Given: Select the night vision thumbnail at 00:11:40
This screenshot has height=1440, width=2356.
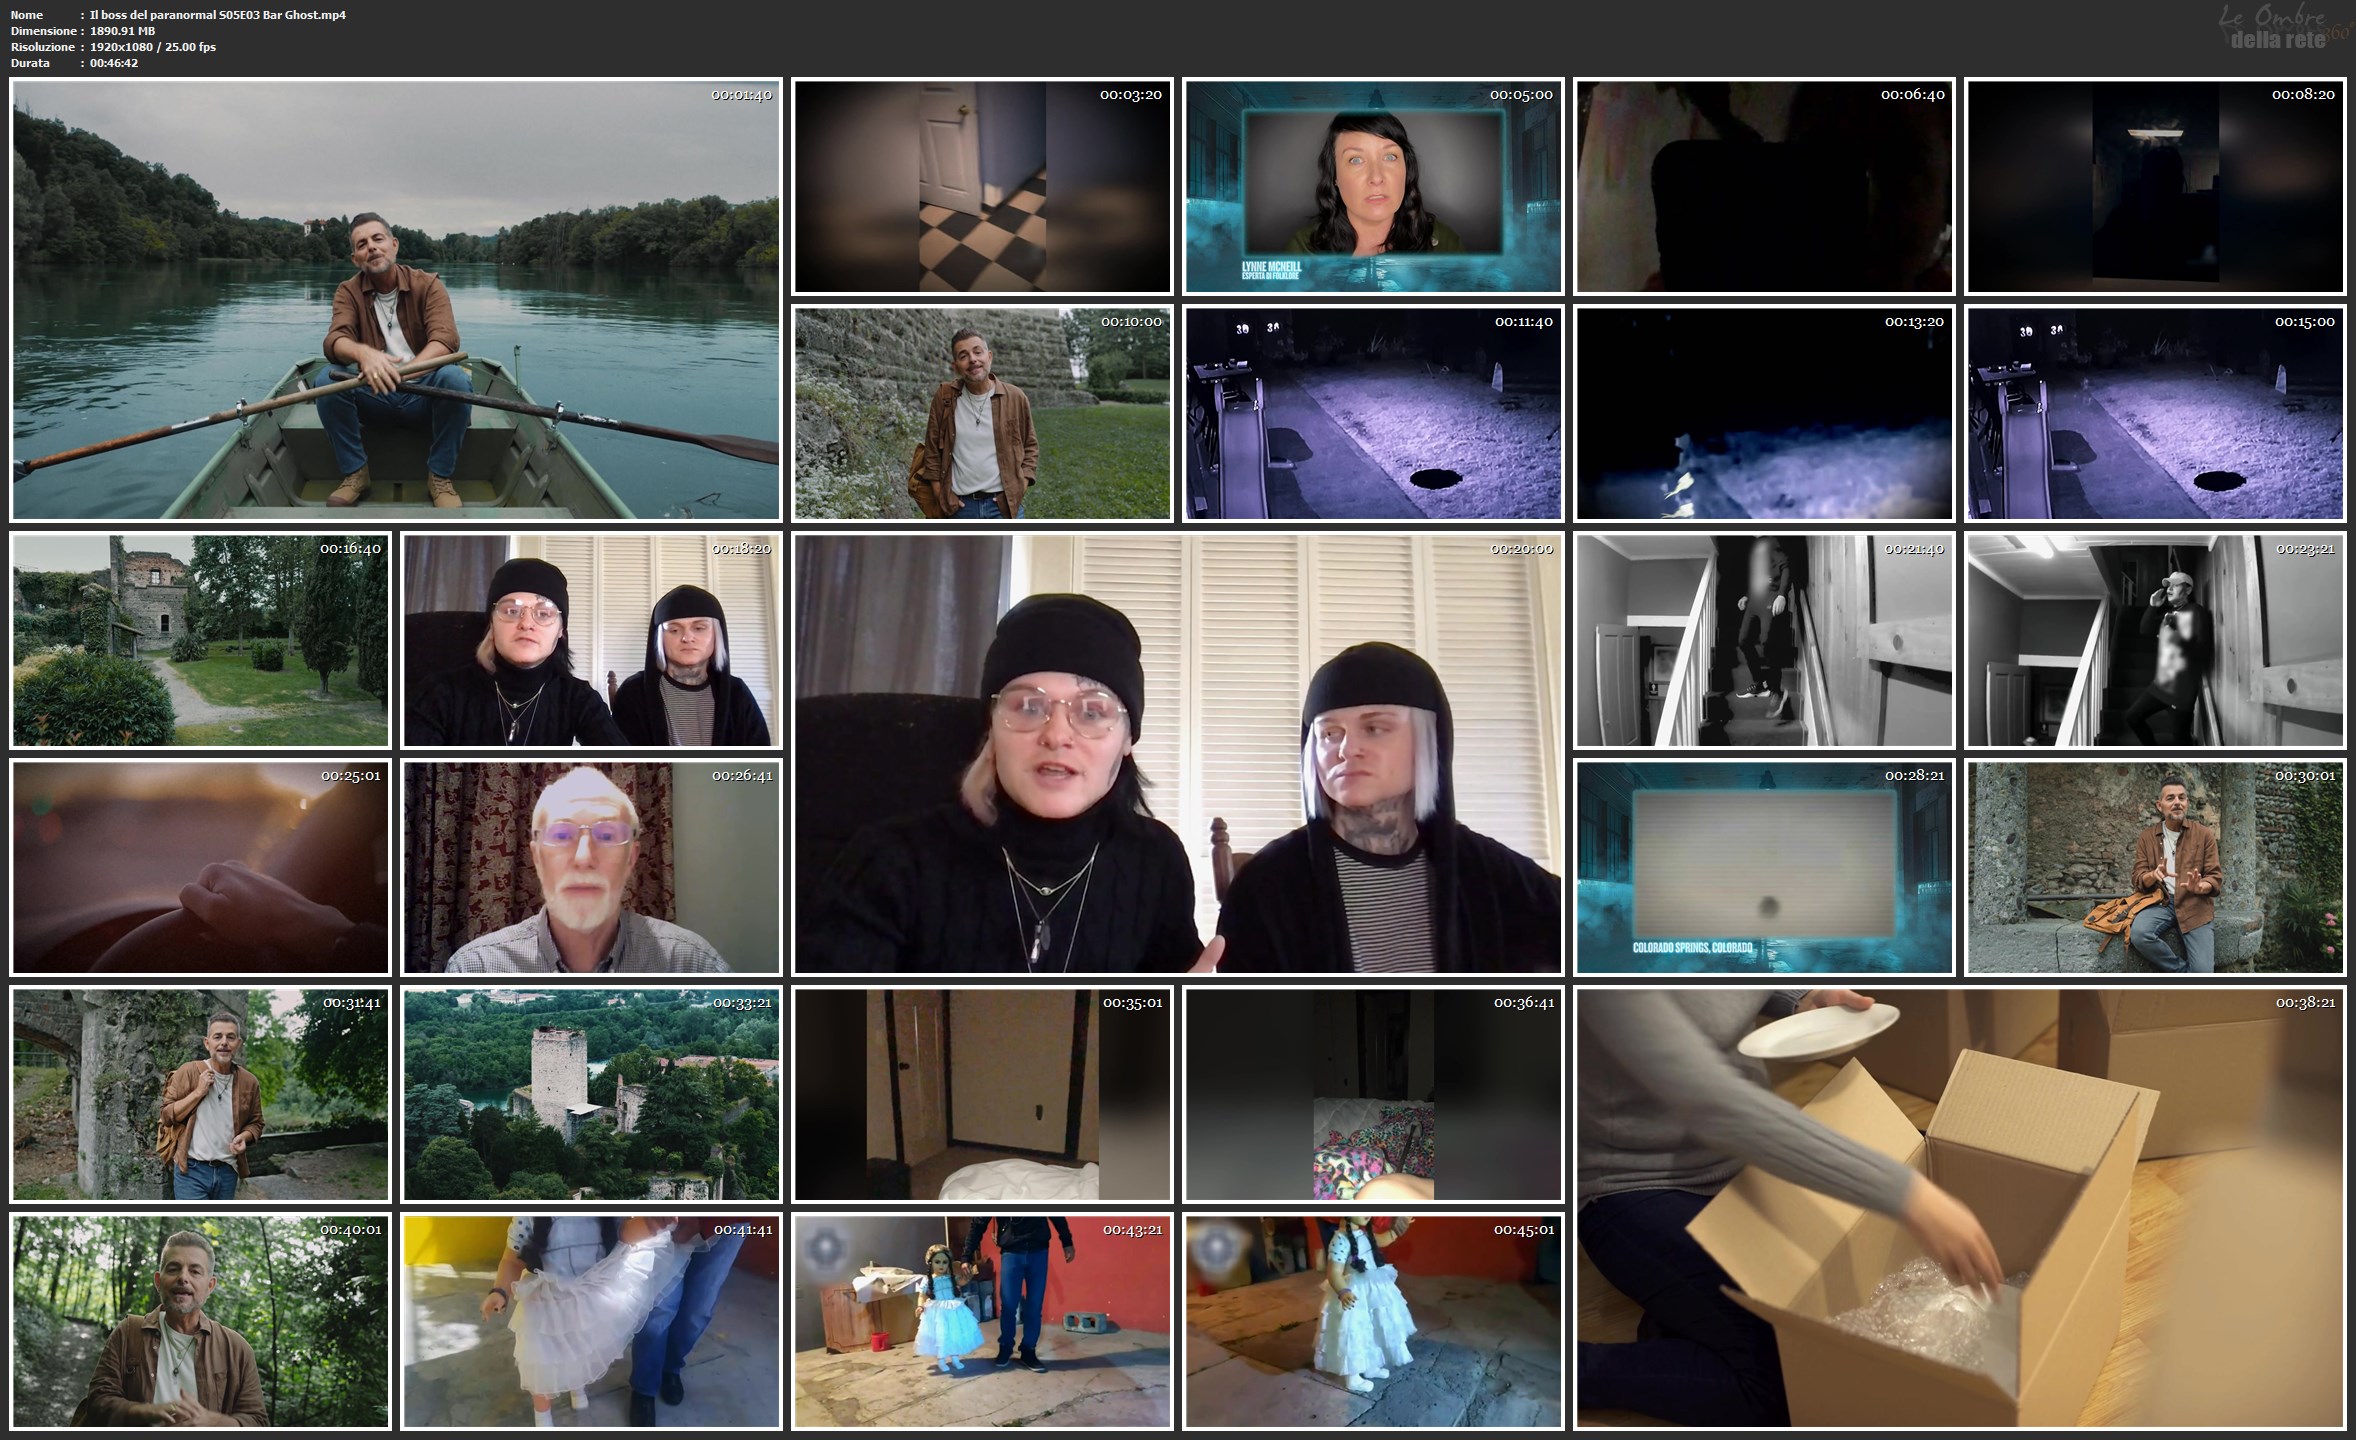Looking at the screenshot, I should click(x=1372, y=413).
